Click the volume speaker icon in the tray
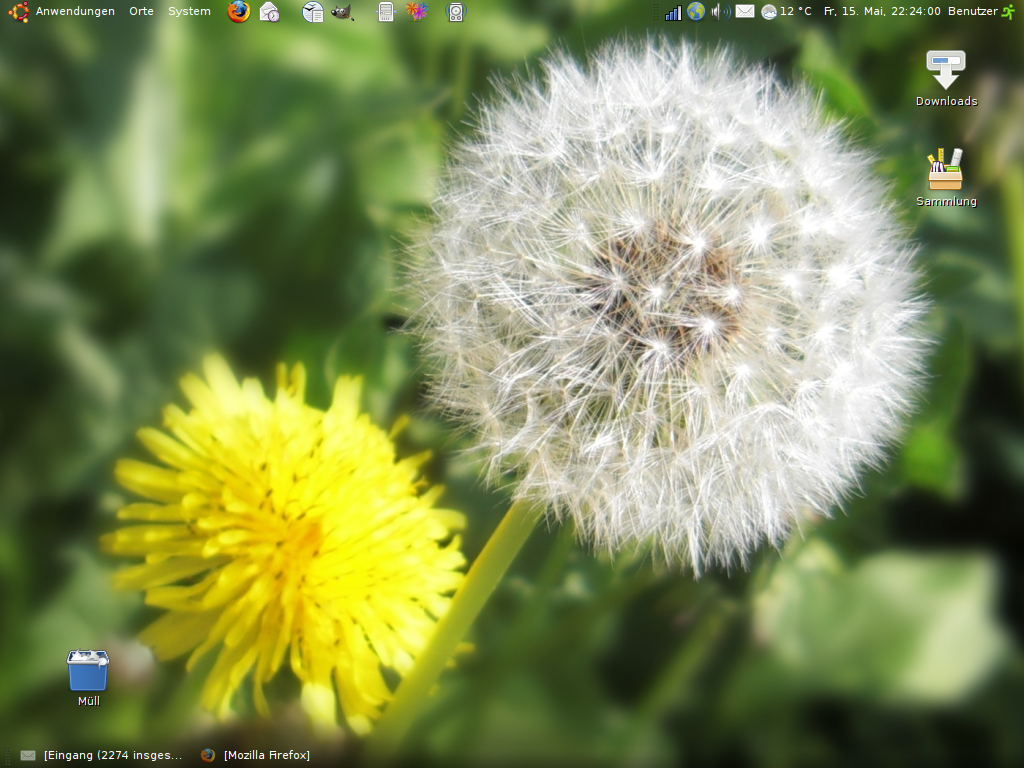 pos(716,11)
